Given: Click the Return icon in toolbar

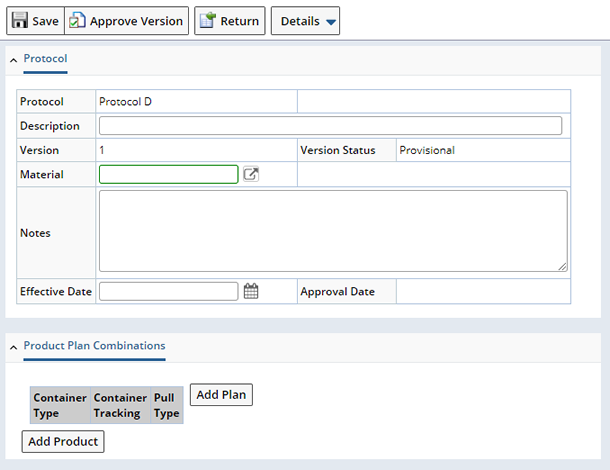Looking at the screenshot, I should [x=207, y=20].
